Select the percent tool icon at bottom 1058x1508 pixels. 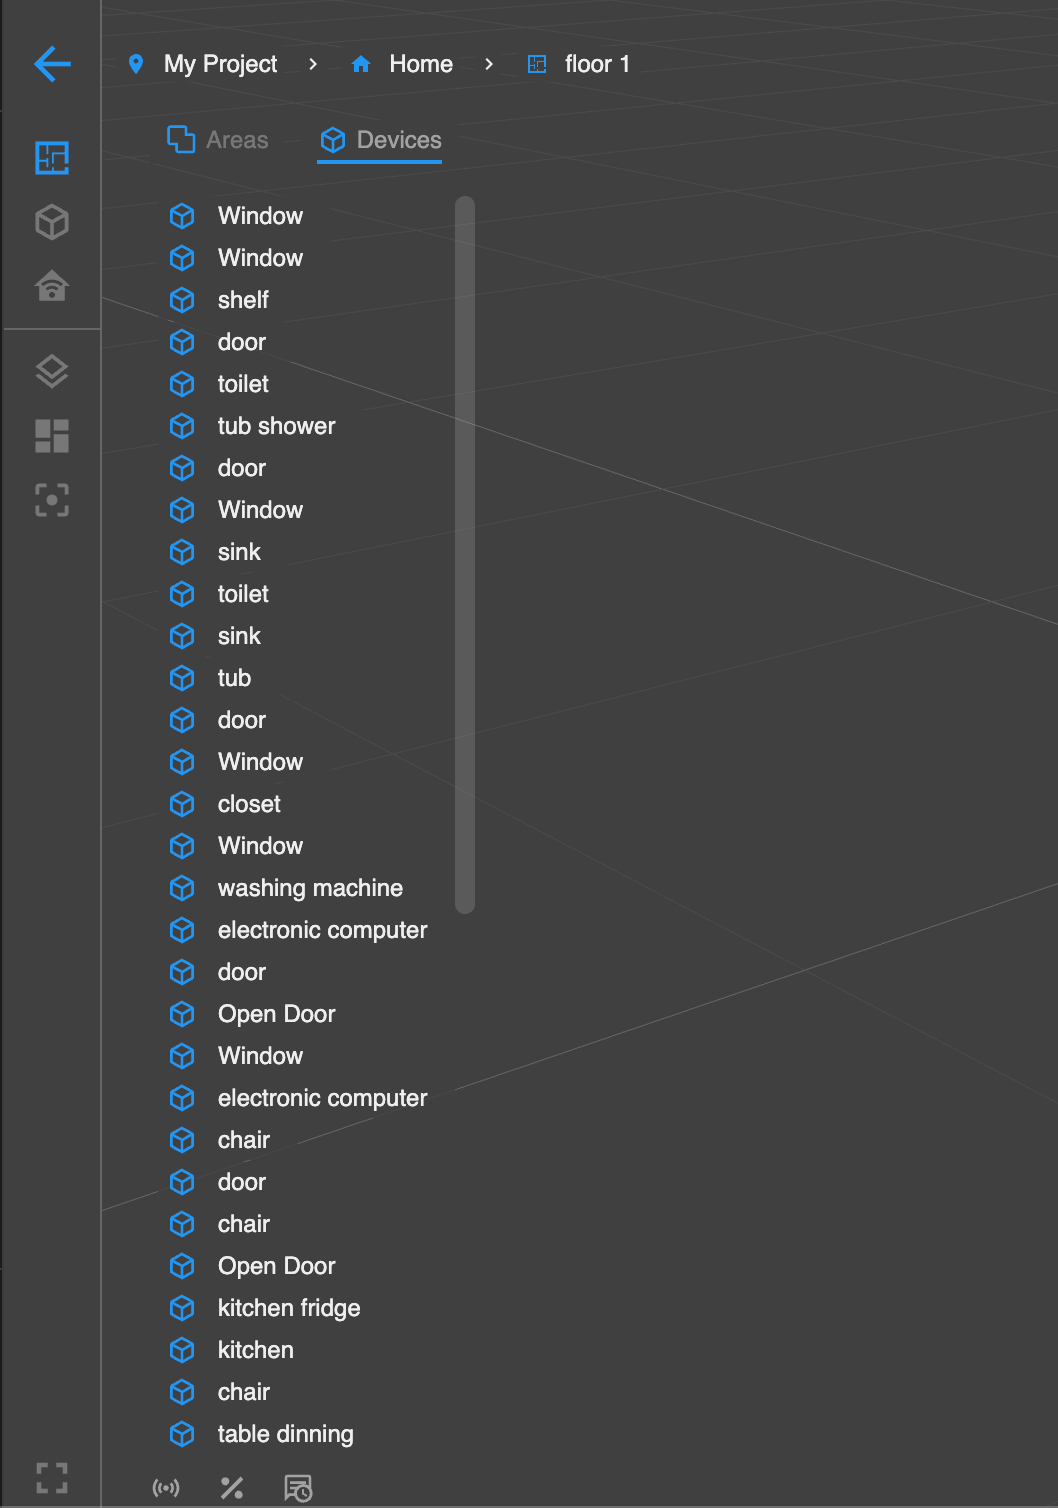coord(233,1487)
